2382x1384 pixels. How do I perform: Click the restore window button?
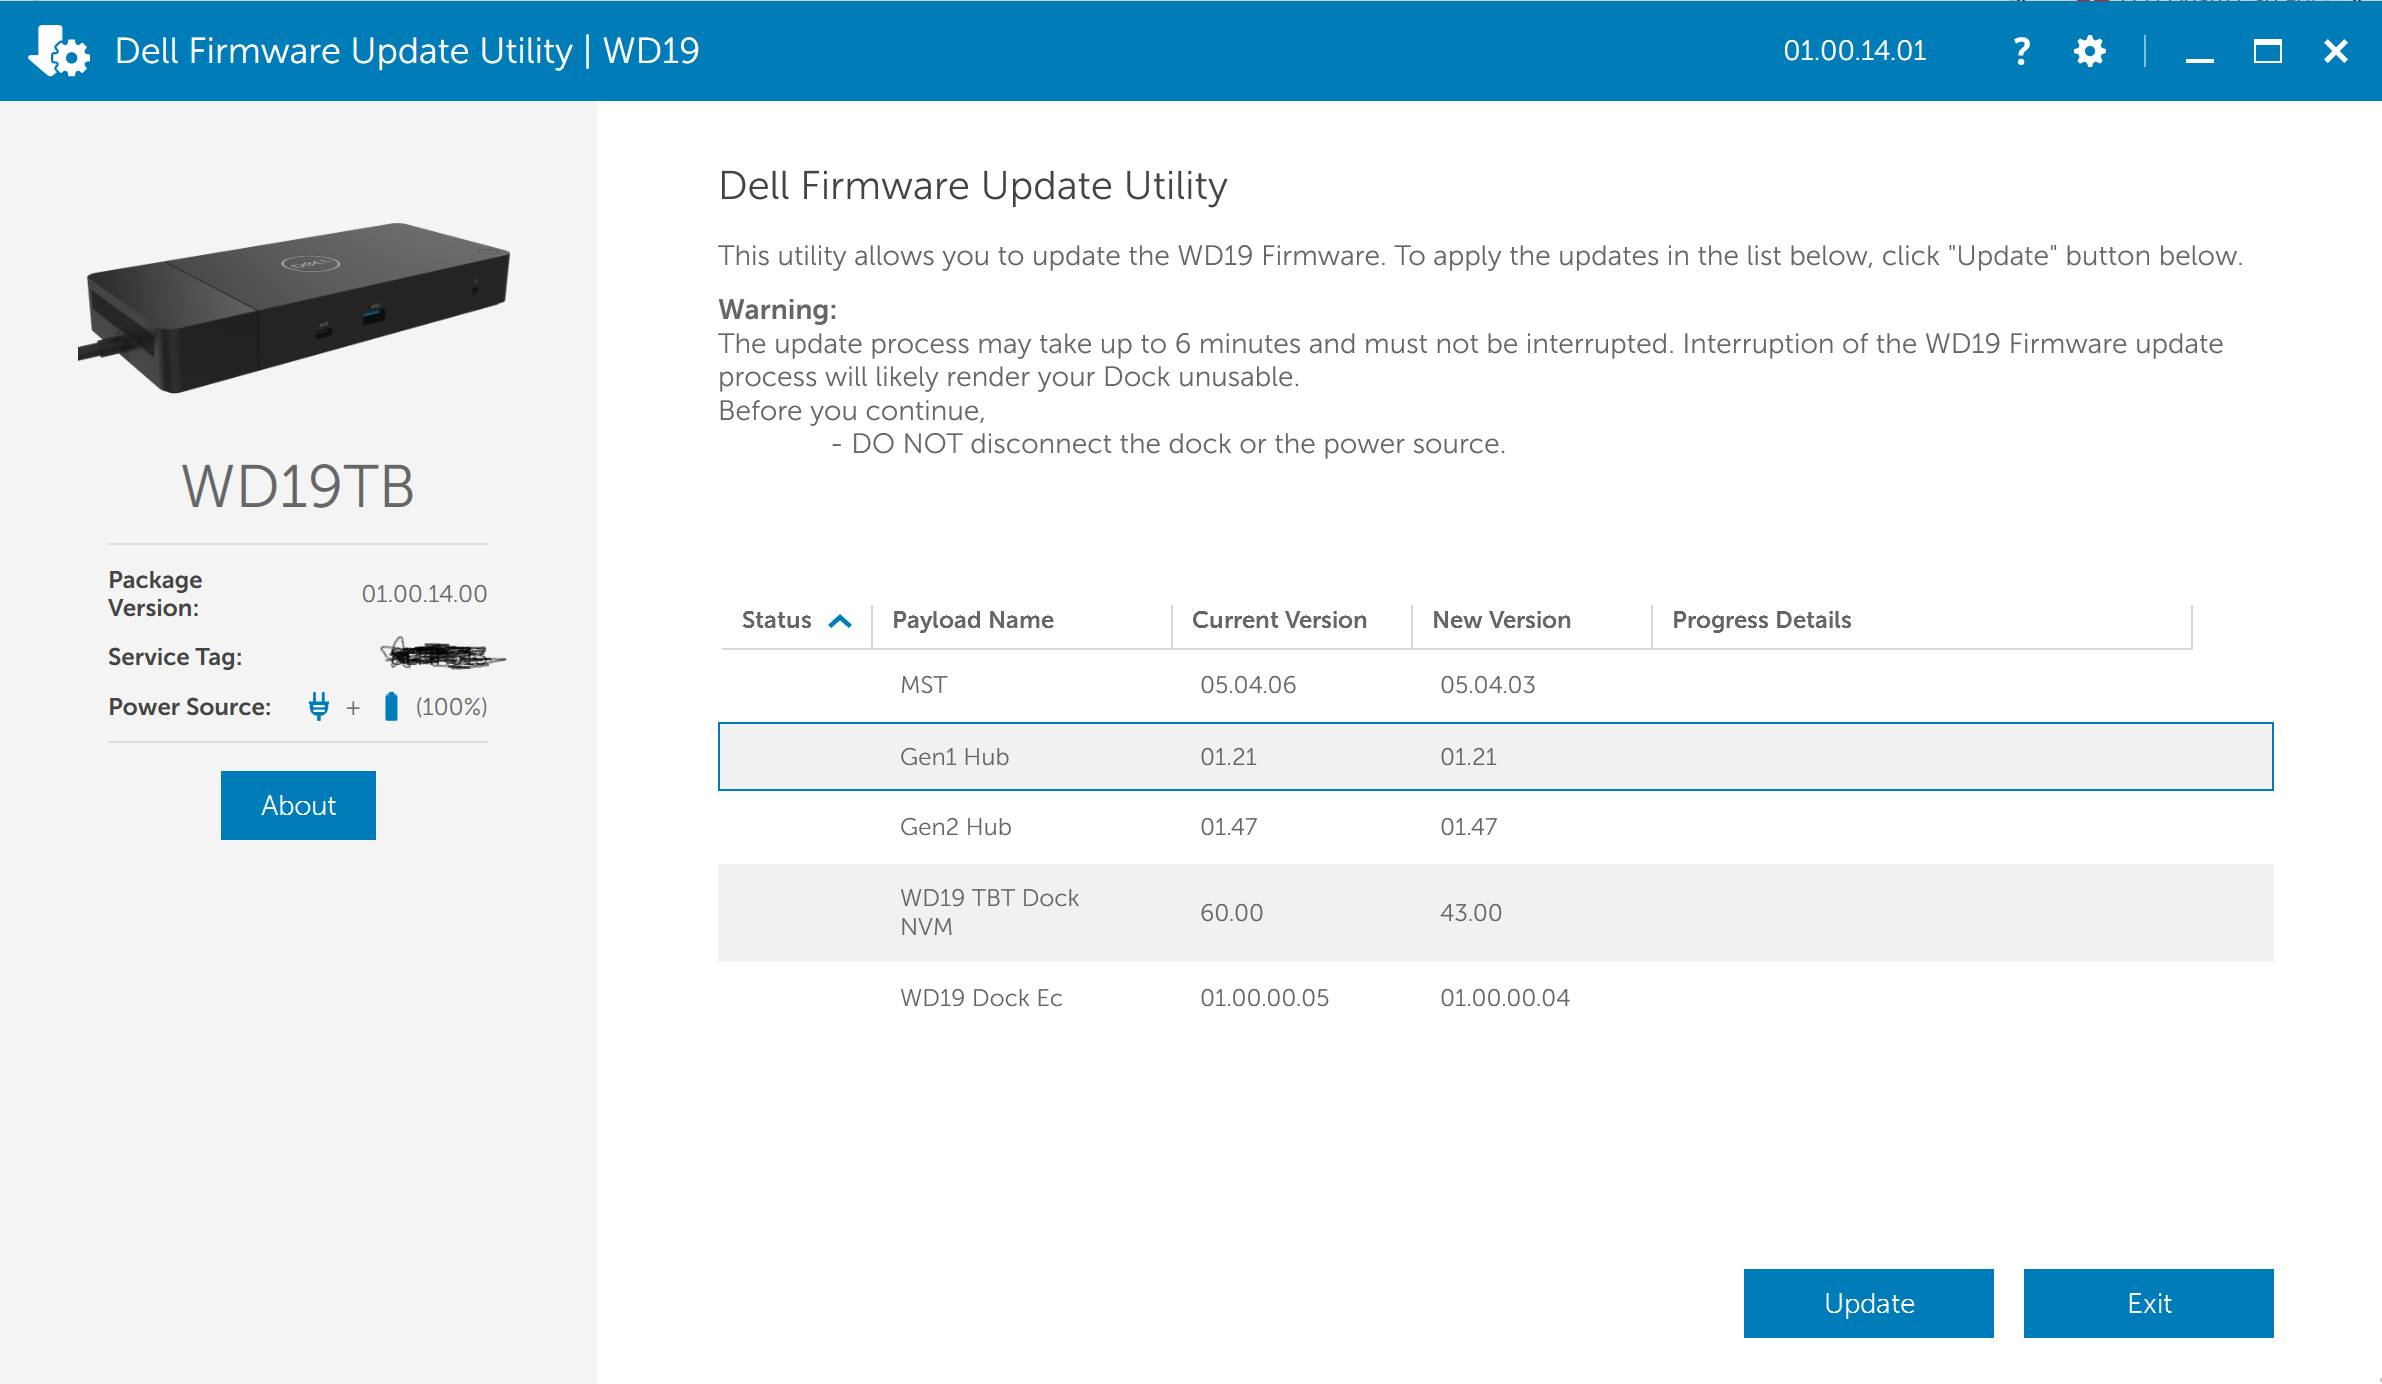[2268, 49]
